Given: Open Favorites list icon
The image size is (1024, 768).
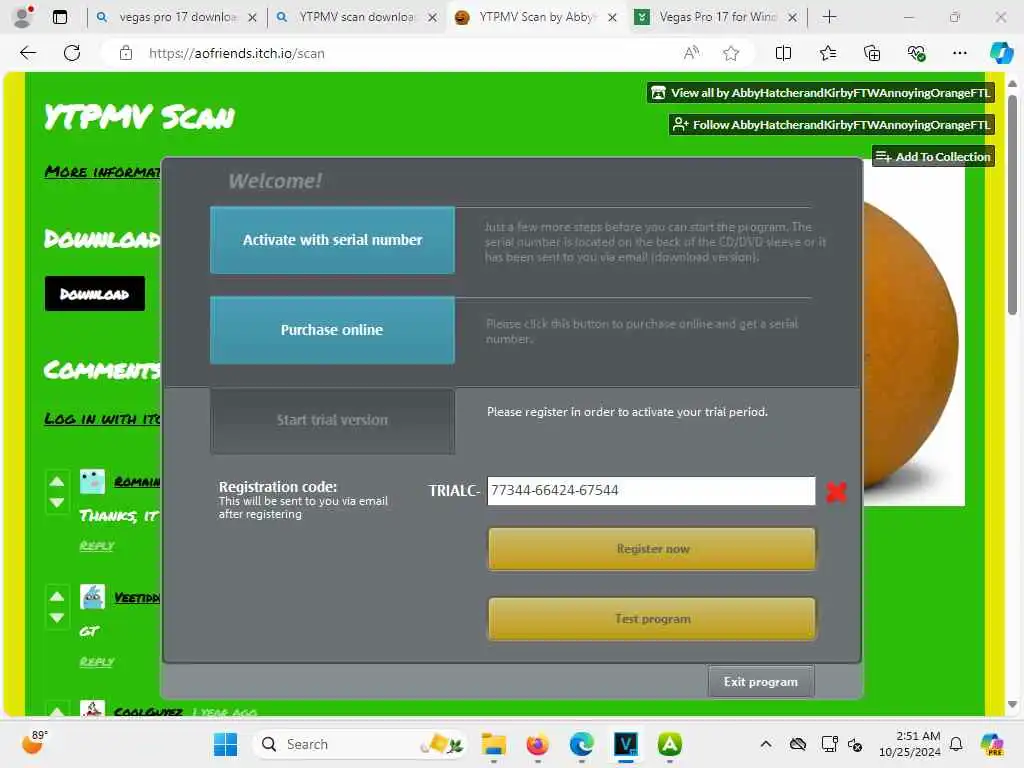Looking at the screenshot, I should coord(827,53).
